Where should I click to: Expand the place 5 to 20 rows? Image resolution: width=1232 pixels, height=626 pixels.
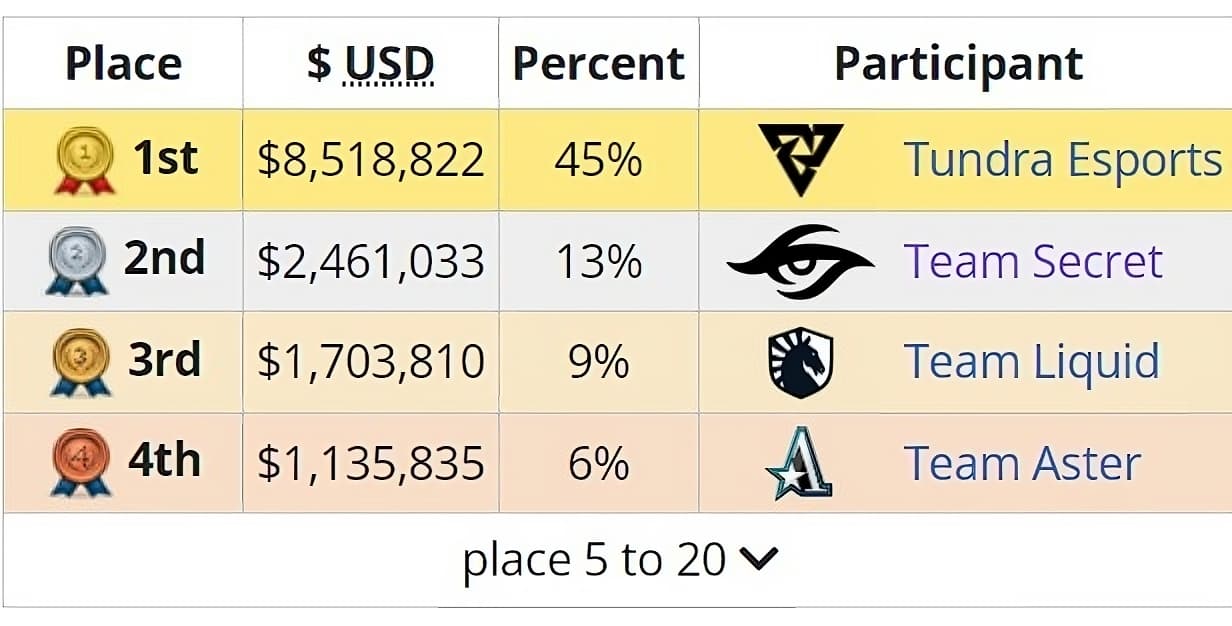[594, 560]
